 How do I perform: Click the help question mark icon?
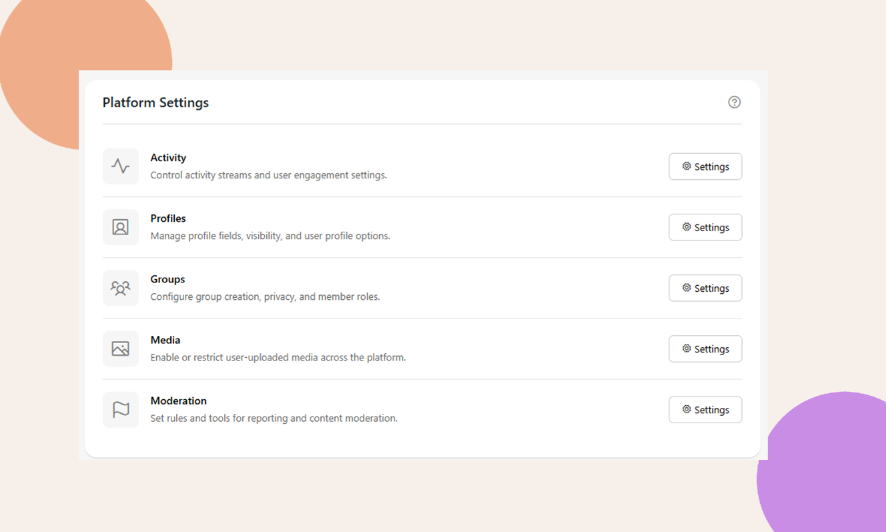(x=734, y=102)
